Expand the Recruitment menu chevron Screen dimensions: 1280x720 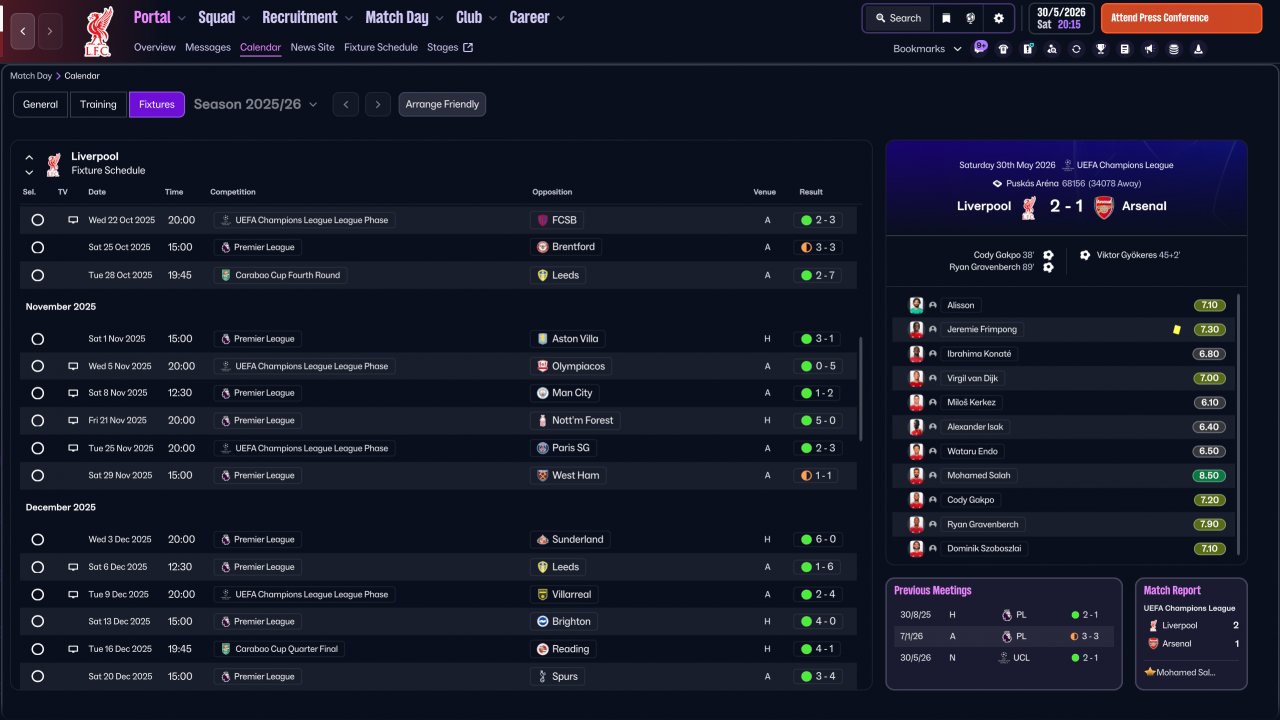coord(348,18)
